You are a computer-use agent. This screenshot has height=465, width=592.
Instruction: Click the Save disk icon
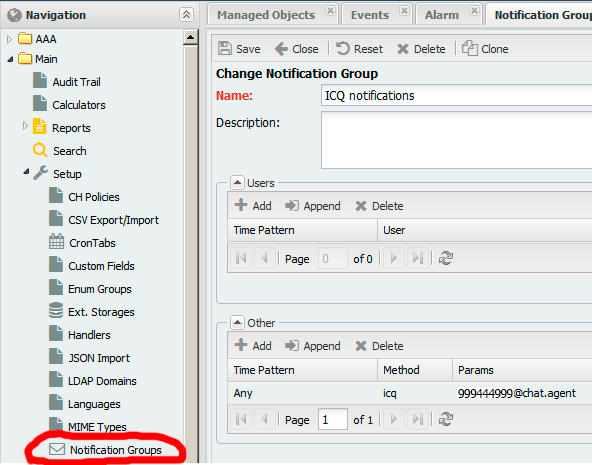click(x=225, y=48)
